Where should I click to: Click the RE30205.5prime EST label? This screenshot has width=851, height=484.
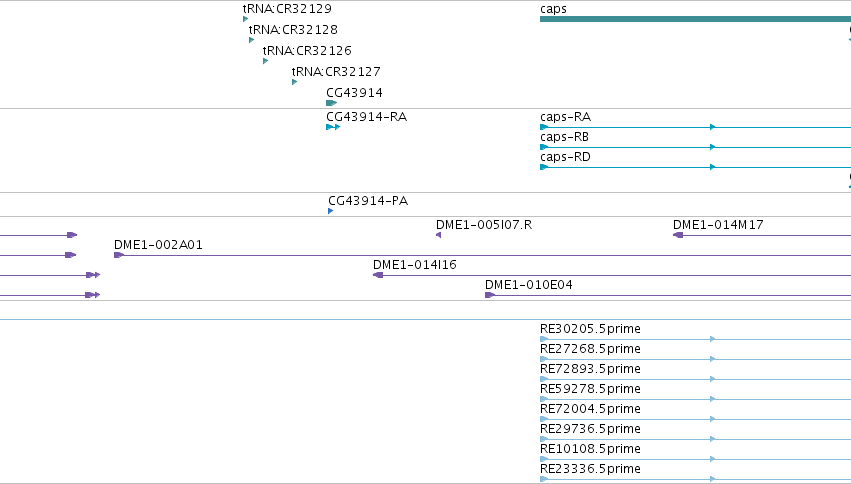590,329
